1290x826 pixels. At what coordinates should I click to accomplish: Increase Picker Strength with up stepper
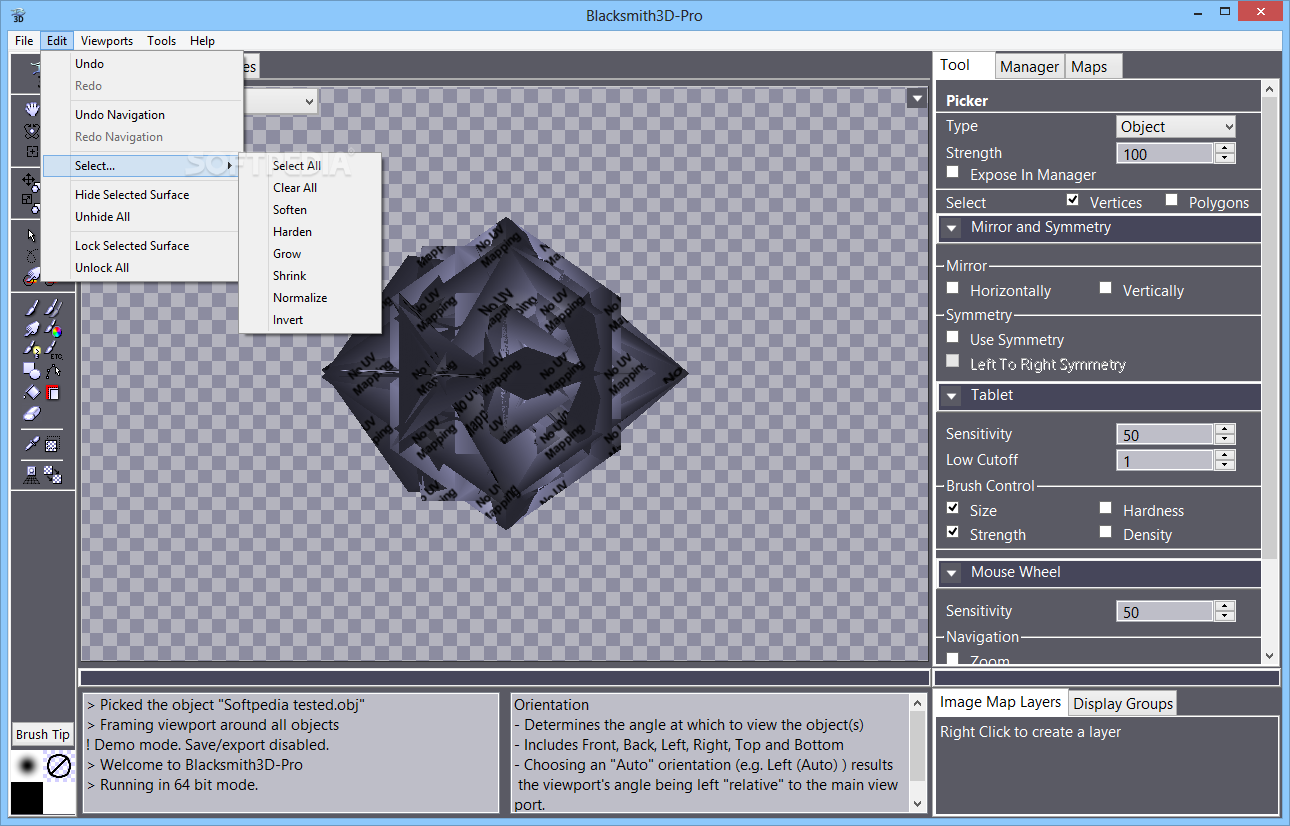1225,148
